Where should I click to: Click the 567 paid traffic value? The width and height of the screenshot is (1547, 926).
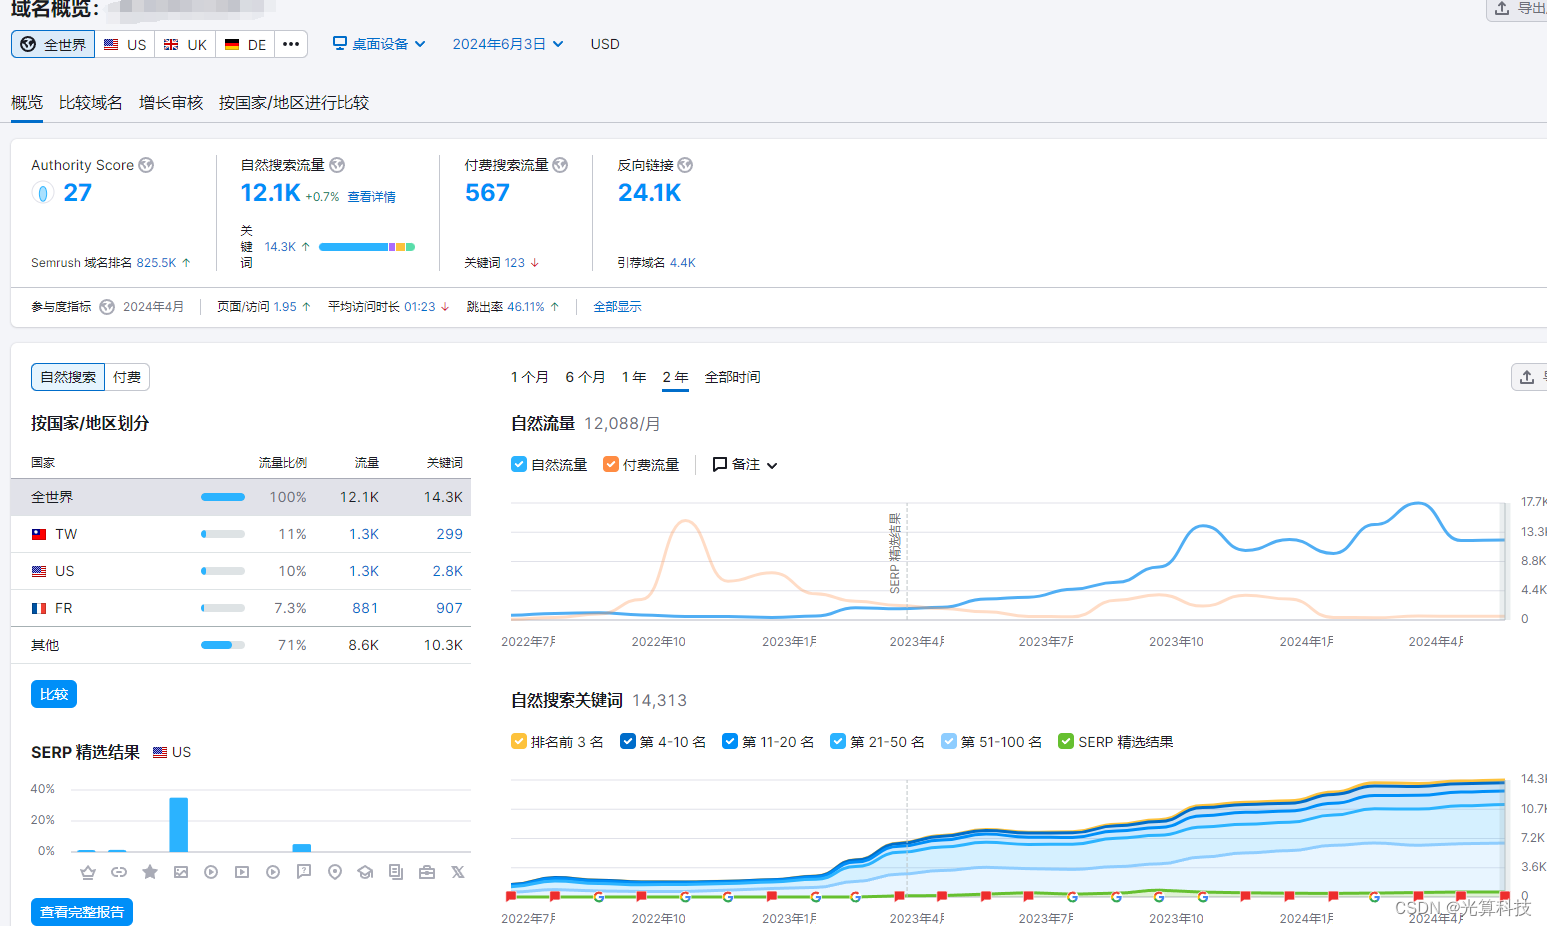[487, 193]
